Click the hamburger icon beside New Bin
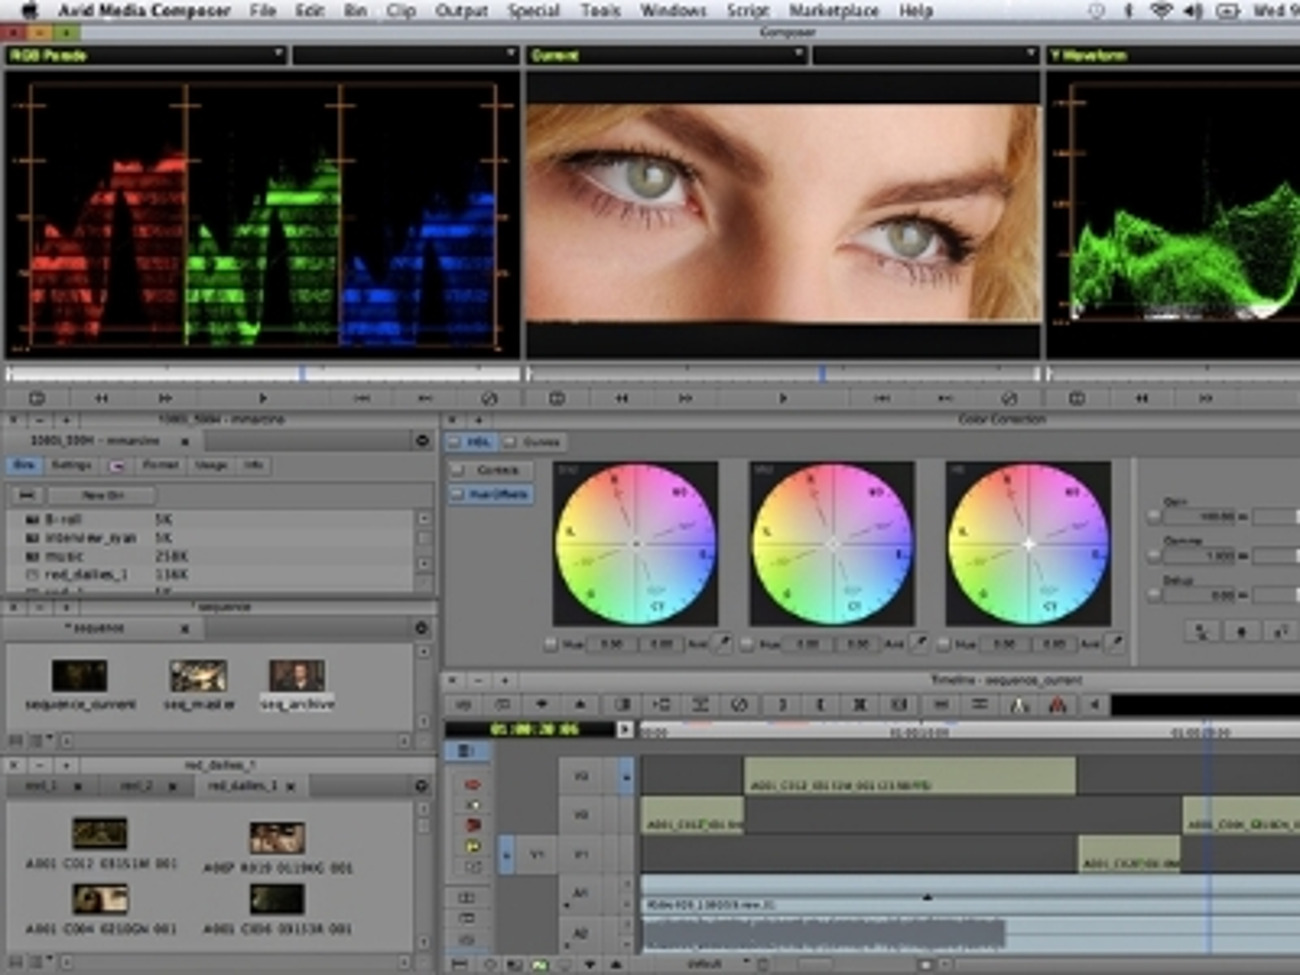This screenshot has width=1300, height=975. 27,495
